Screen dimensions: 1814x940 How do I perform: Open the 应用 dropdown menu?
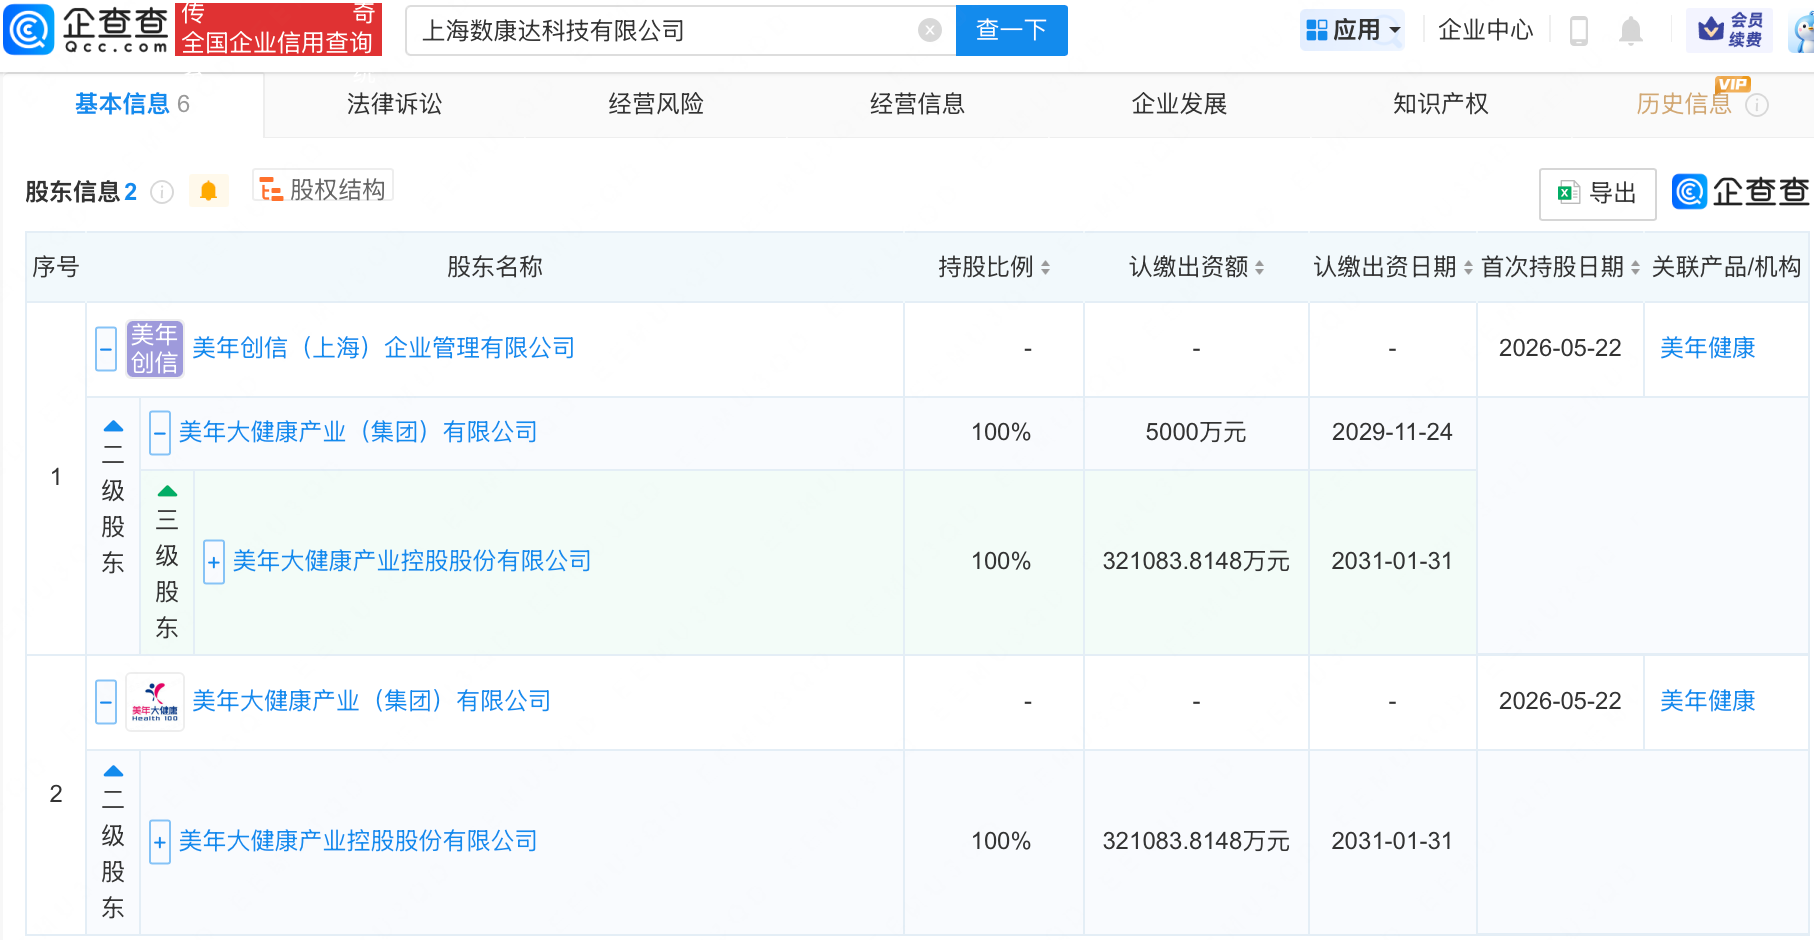pyautogui.click(x=1353, y=30)
